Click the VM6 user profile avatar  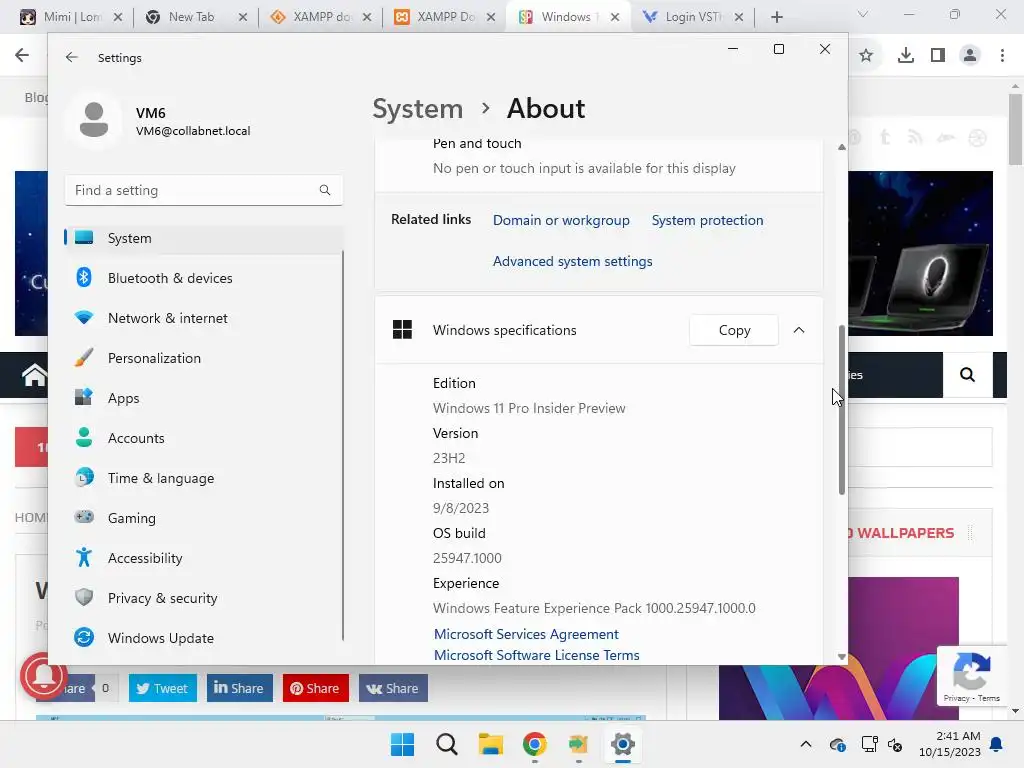point(93,120)
